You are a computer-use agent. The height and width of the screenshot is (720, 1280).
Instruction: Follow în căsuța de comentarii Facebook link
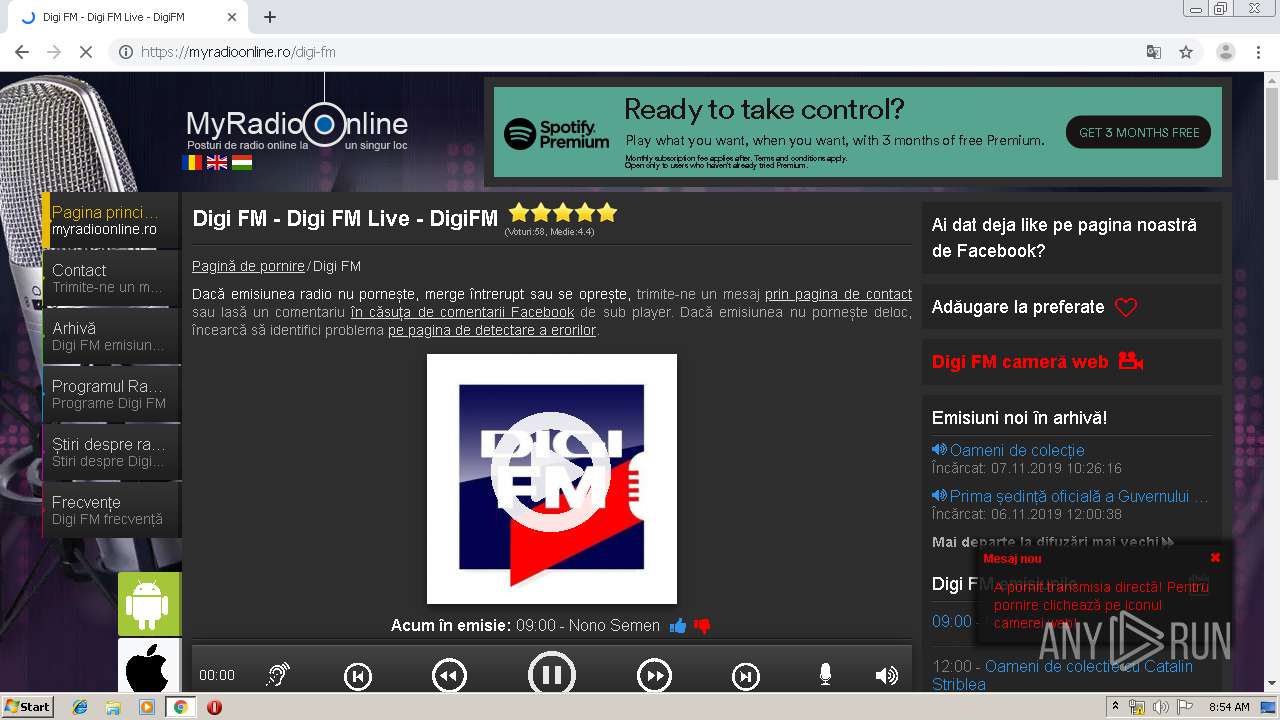pos(462,312)
